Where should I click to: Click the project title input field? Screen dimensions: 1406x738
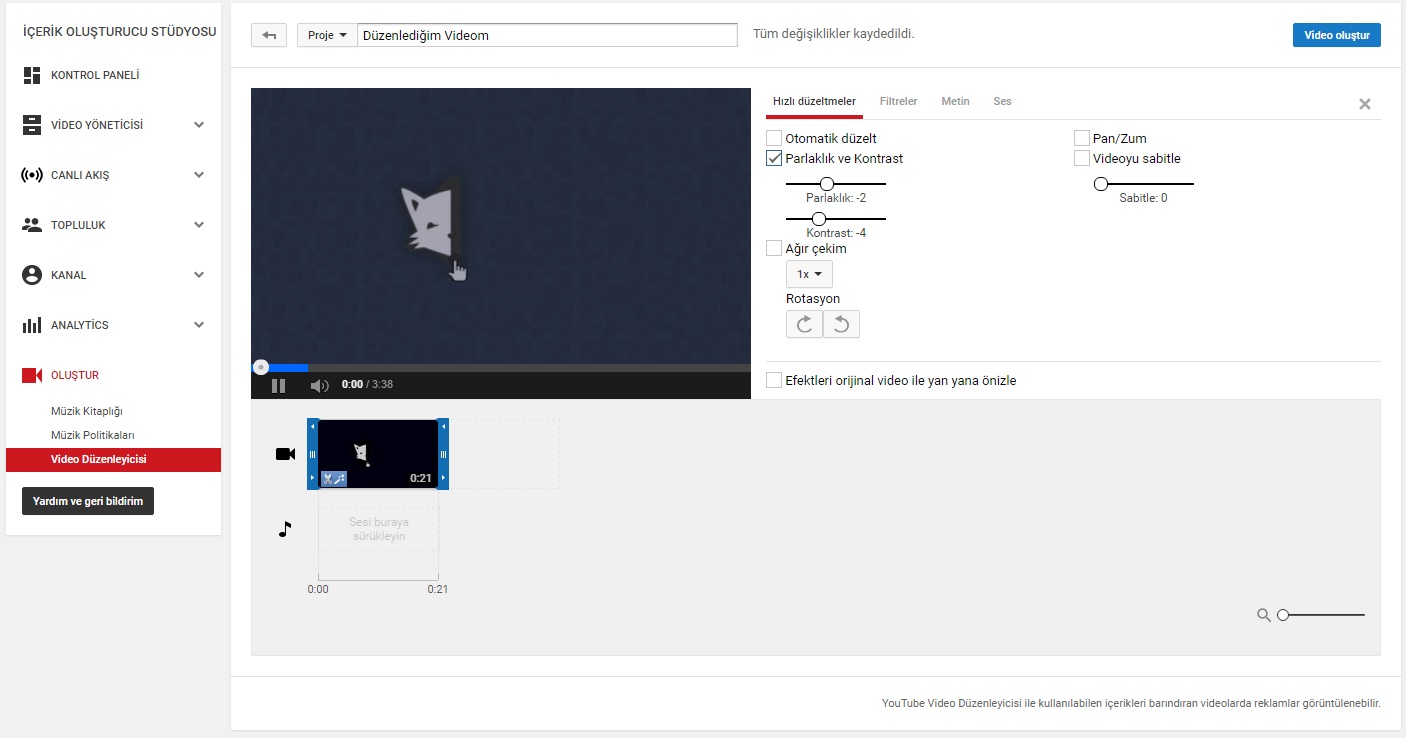coord(547,35)
